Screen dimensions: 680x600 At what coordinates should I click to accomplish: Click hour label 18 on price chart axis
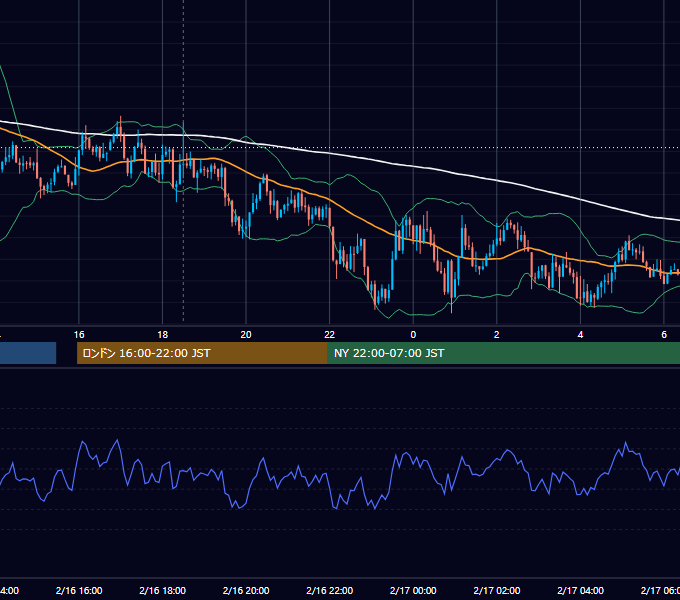click(x=163, y=335)
